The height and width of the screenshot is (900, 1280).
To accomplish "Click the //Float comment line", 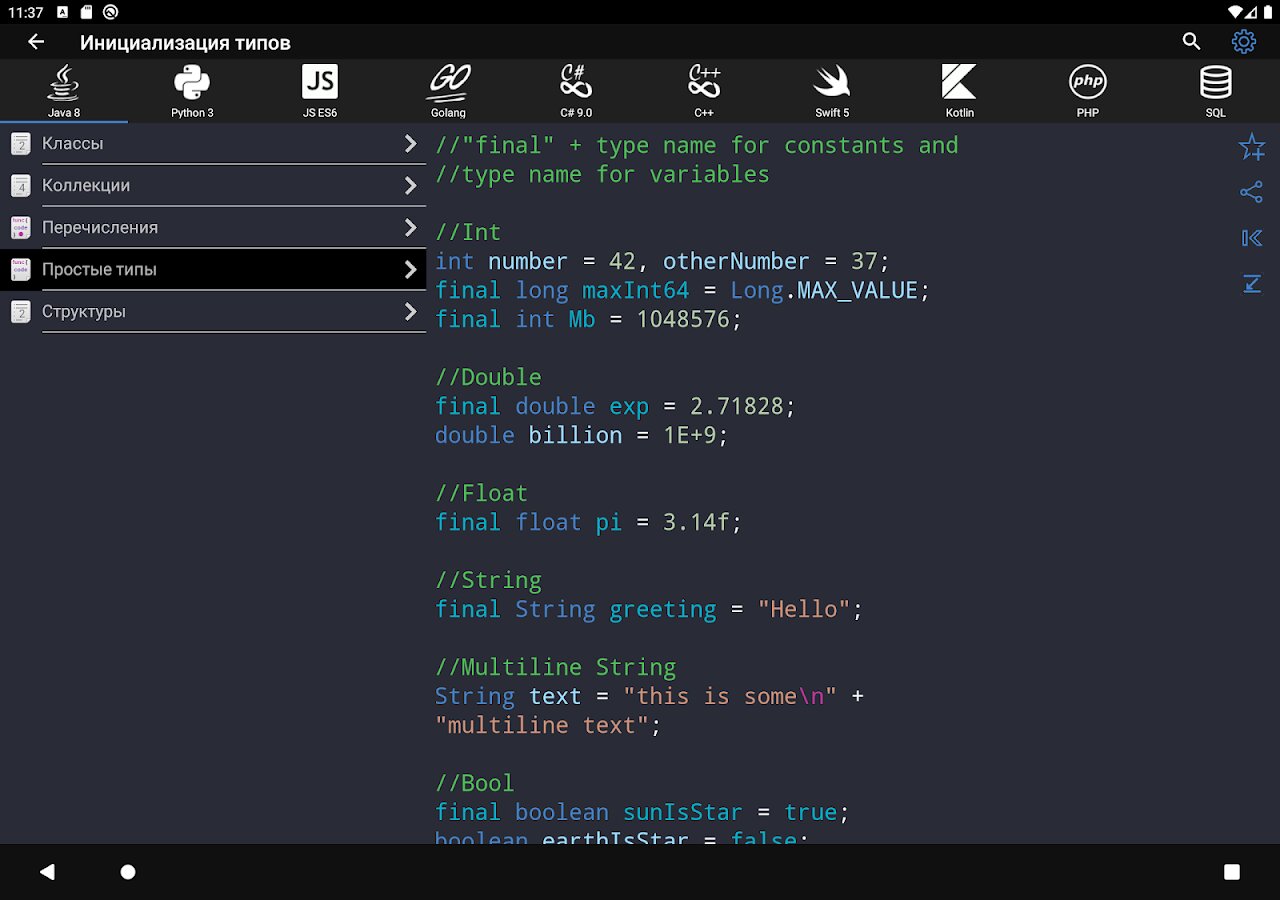I will 481,493.
